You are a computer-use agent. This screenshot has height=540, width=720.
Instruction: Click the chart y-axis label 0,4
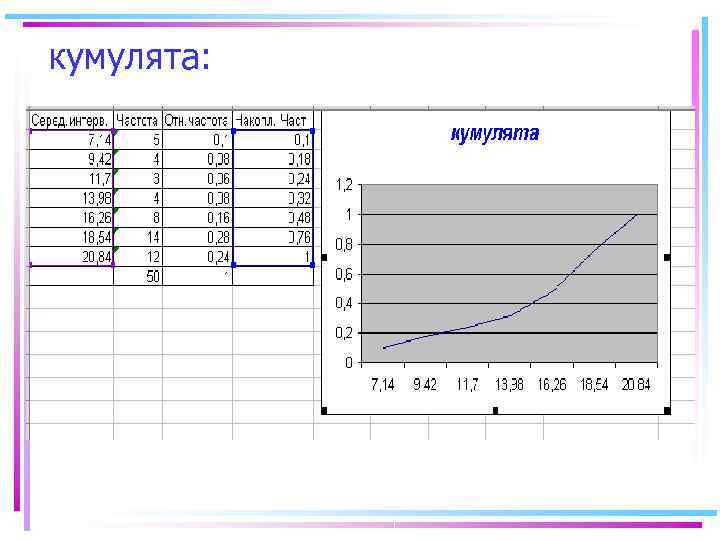click(344, 303)
